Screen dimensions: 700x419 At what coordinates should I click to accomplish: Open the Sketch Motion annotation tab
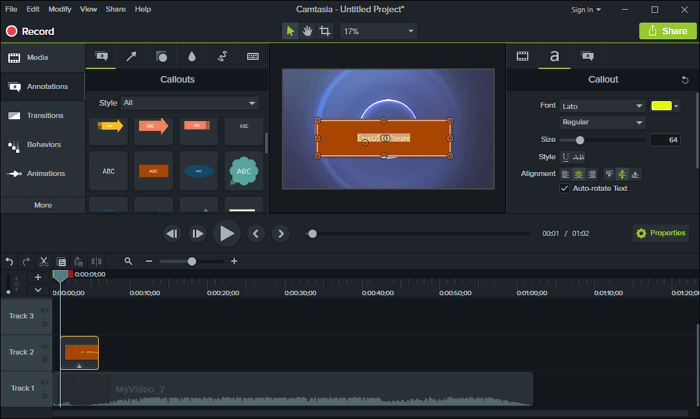222,56
